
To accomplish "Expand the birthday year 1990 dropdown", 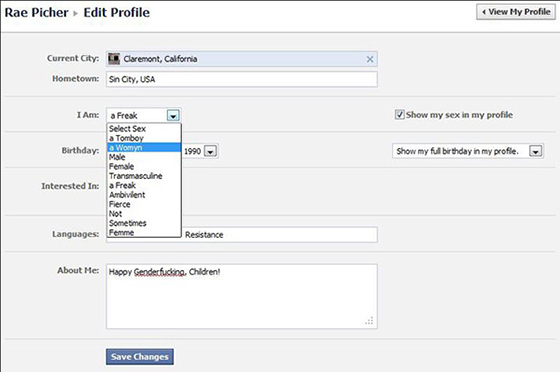I will pyautogui.click(x=210, y=151).
